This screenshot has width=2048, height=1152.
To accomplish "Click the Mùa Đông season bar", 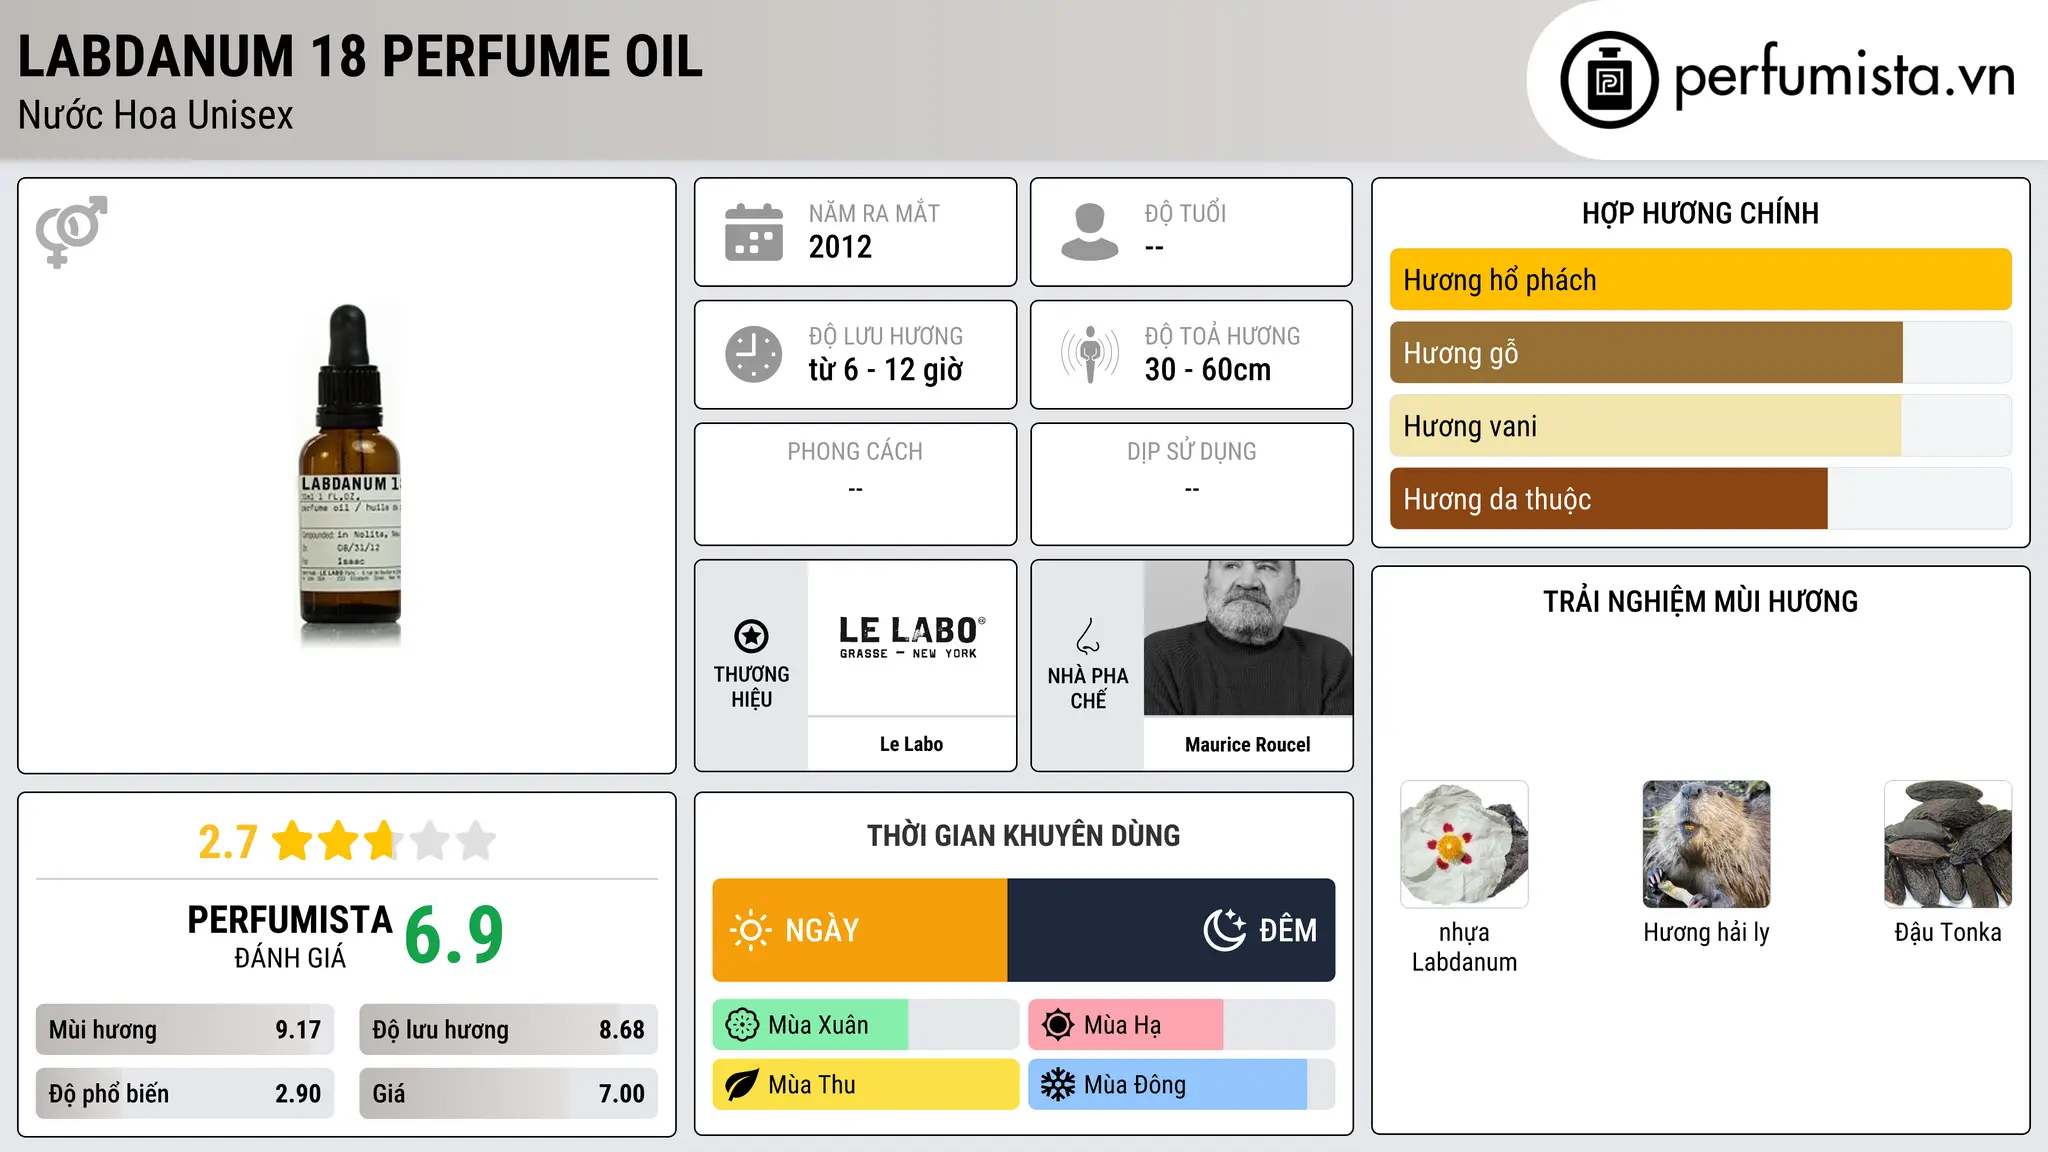I will coord(1181,1085).
